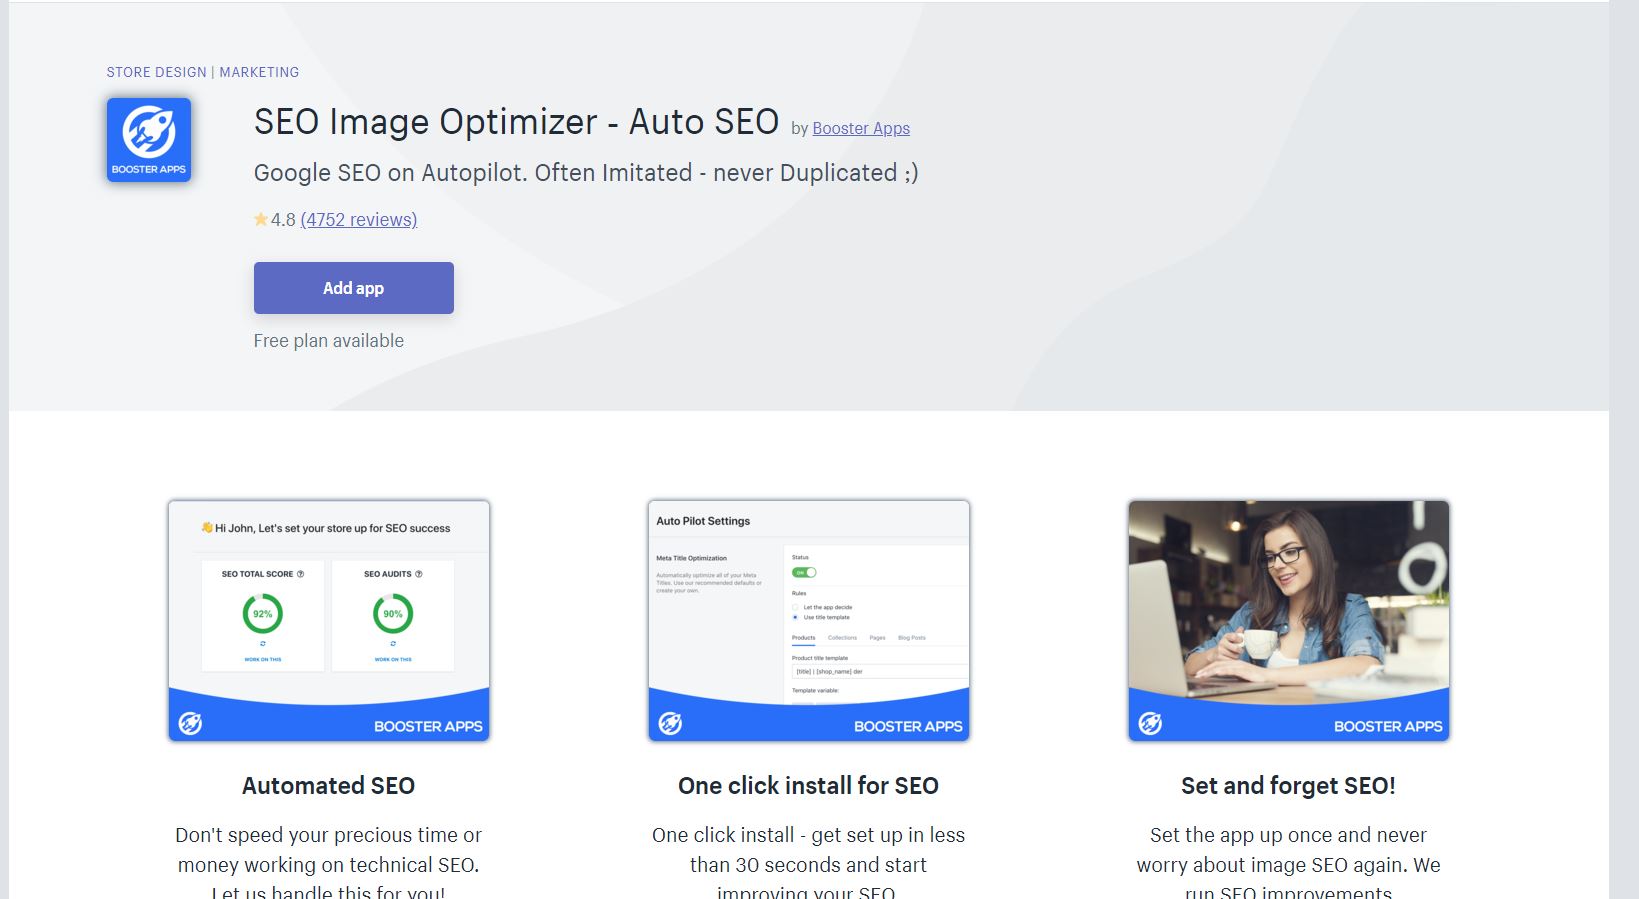Image resolution: width=1639 pixels, height=899 pixels.
Task: Open the Auto Pilot Settings screenshot thumbnail
Action: tap(809, 621)
